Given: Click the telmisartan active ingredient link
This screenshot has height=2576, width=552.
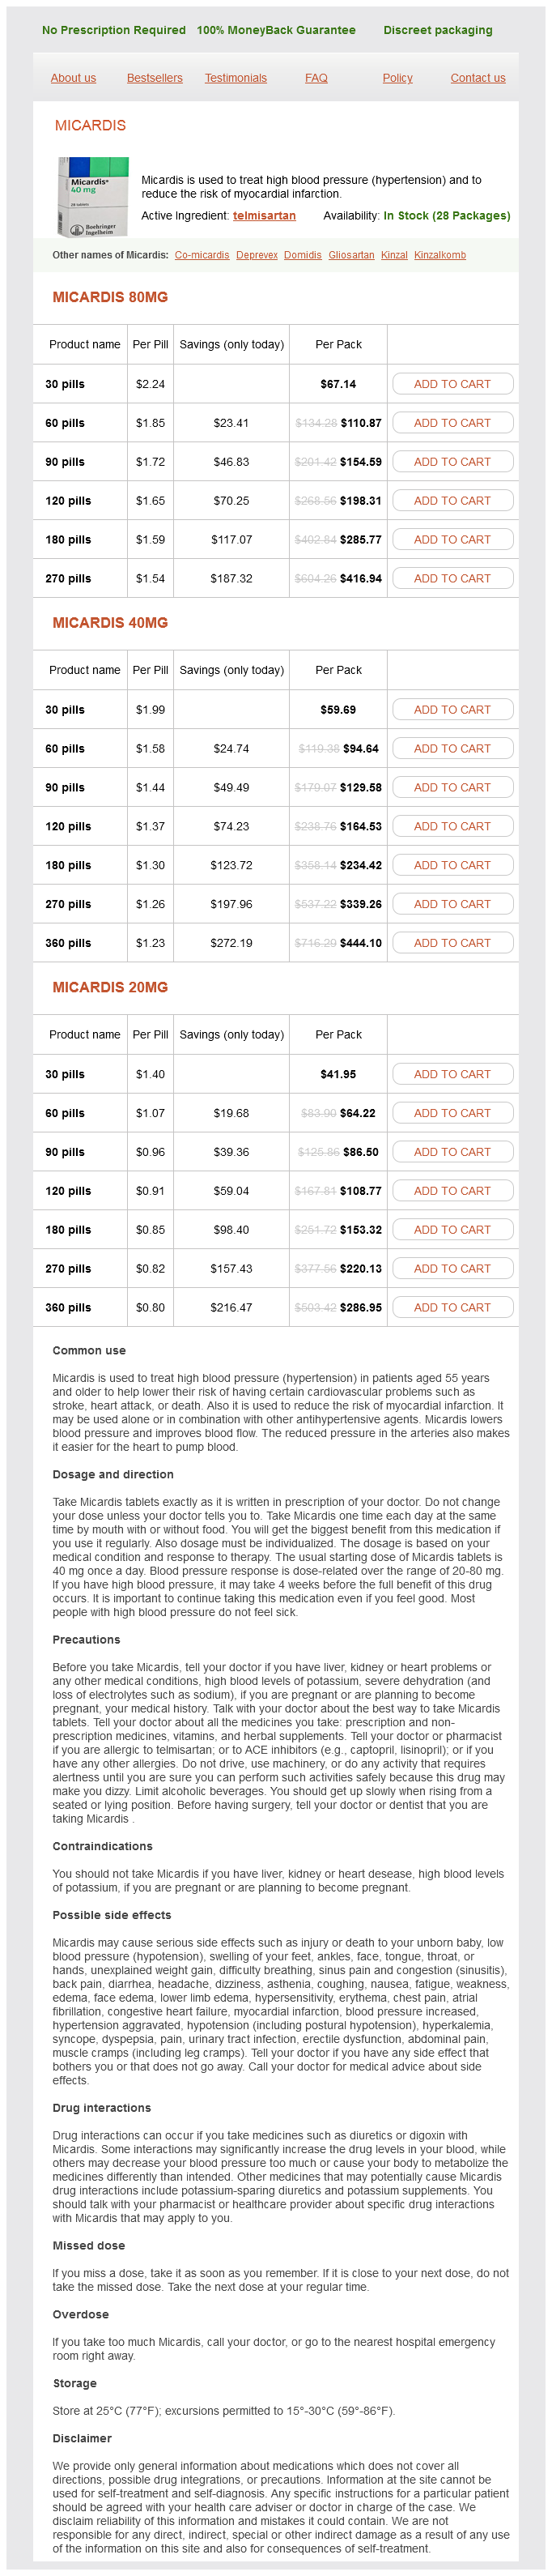Looking at the screenshot, I should pos(264,216).
